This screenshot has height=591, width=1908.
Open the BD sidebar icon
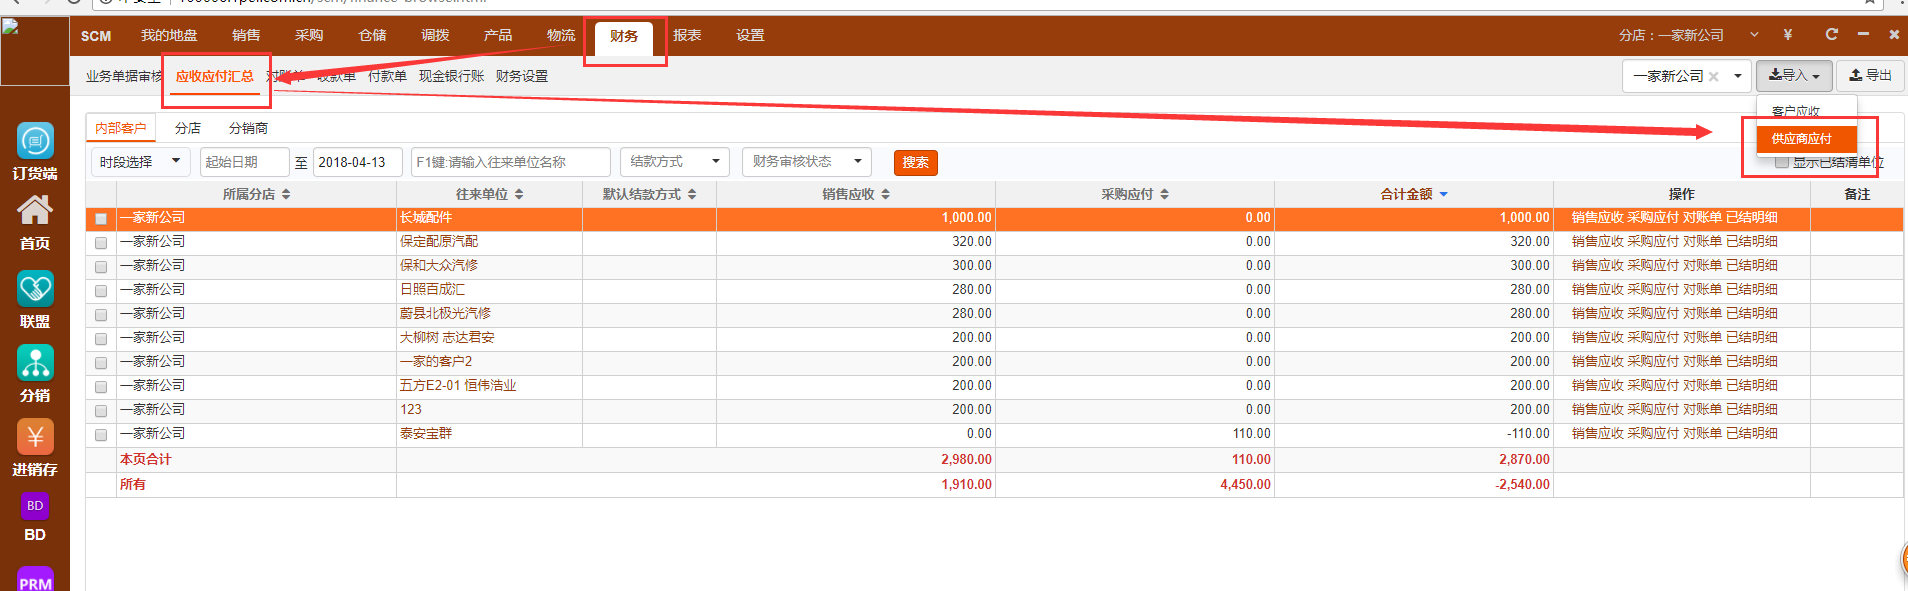35,506
